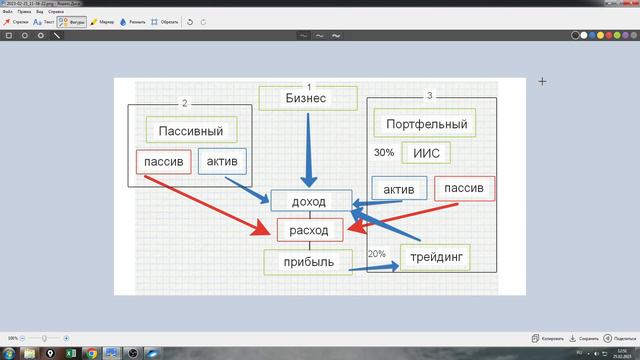Viewport: 640px width, 360px height.
Task: Open the Windows Start menu
Action: pyautogui.click(x=9, y=353)
